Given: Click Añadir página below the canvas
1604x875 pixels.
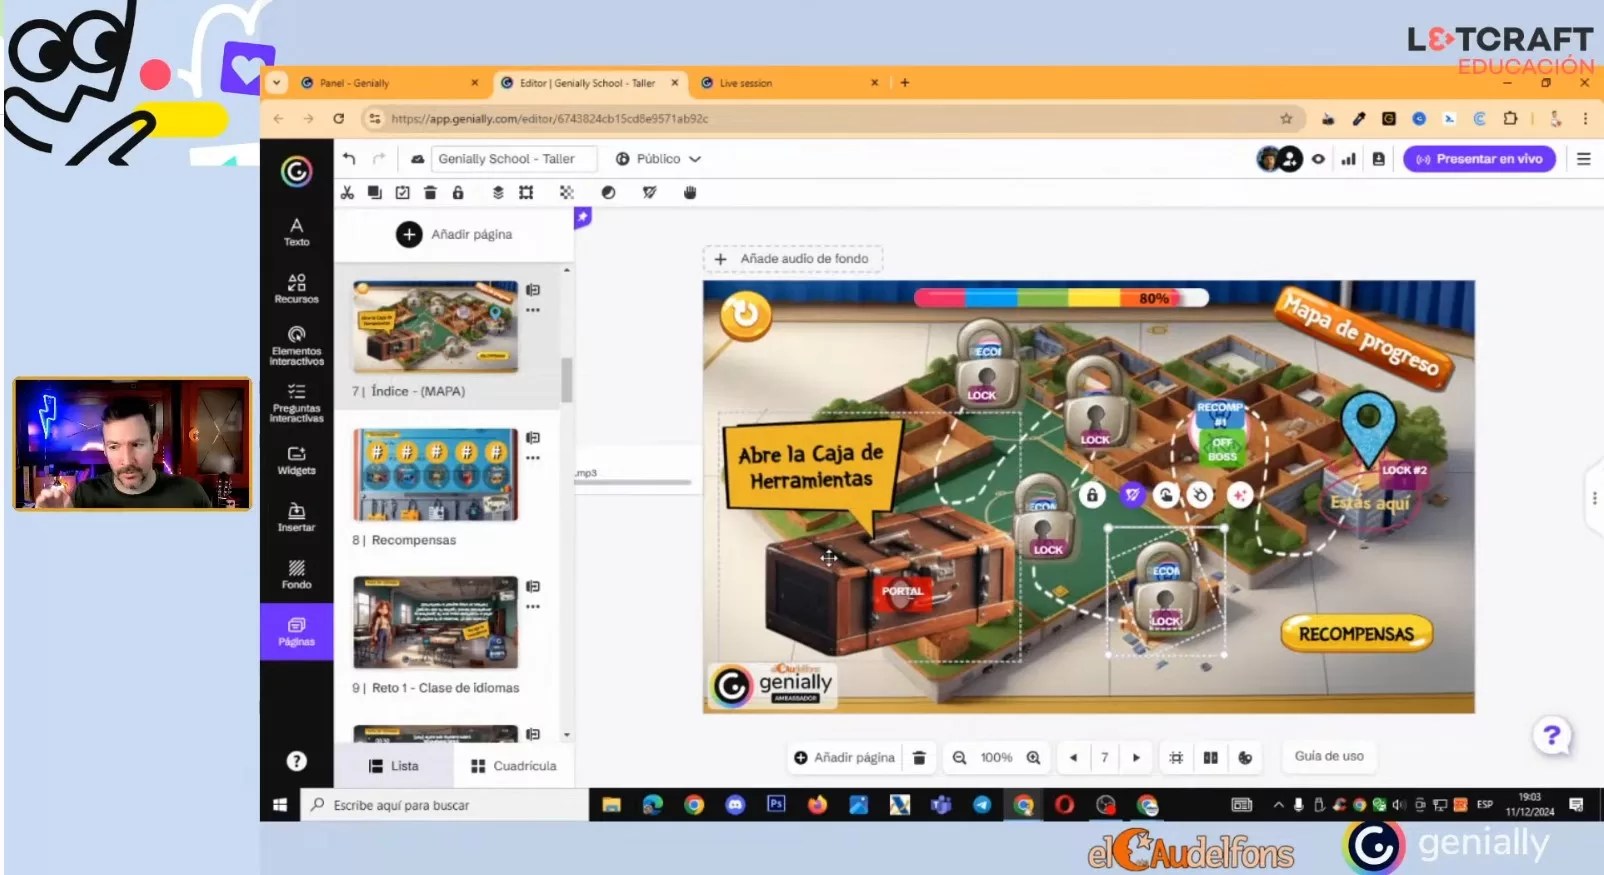Looking at the screenshot, I should (845, 758).
